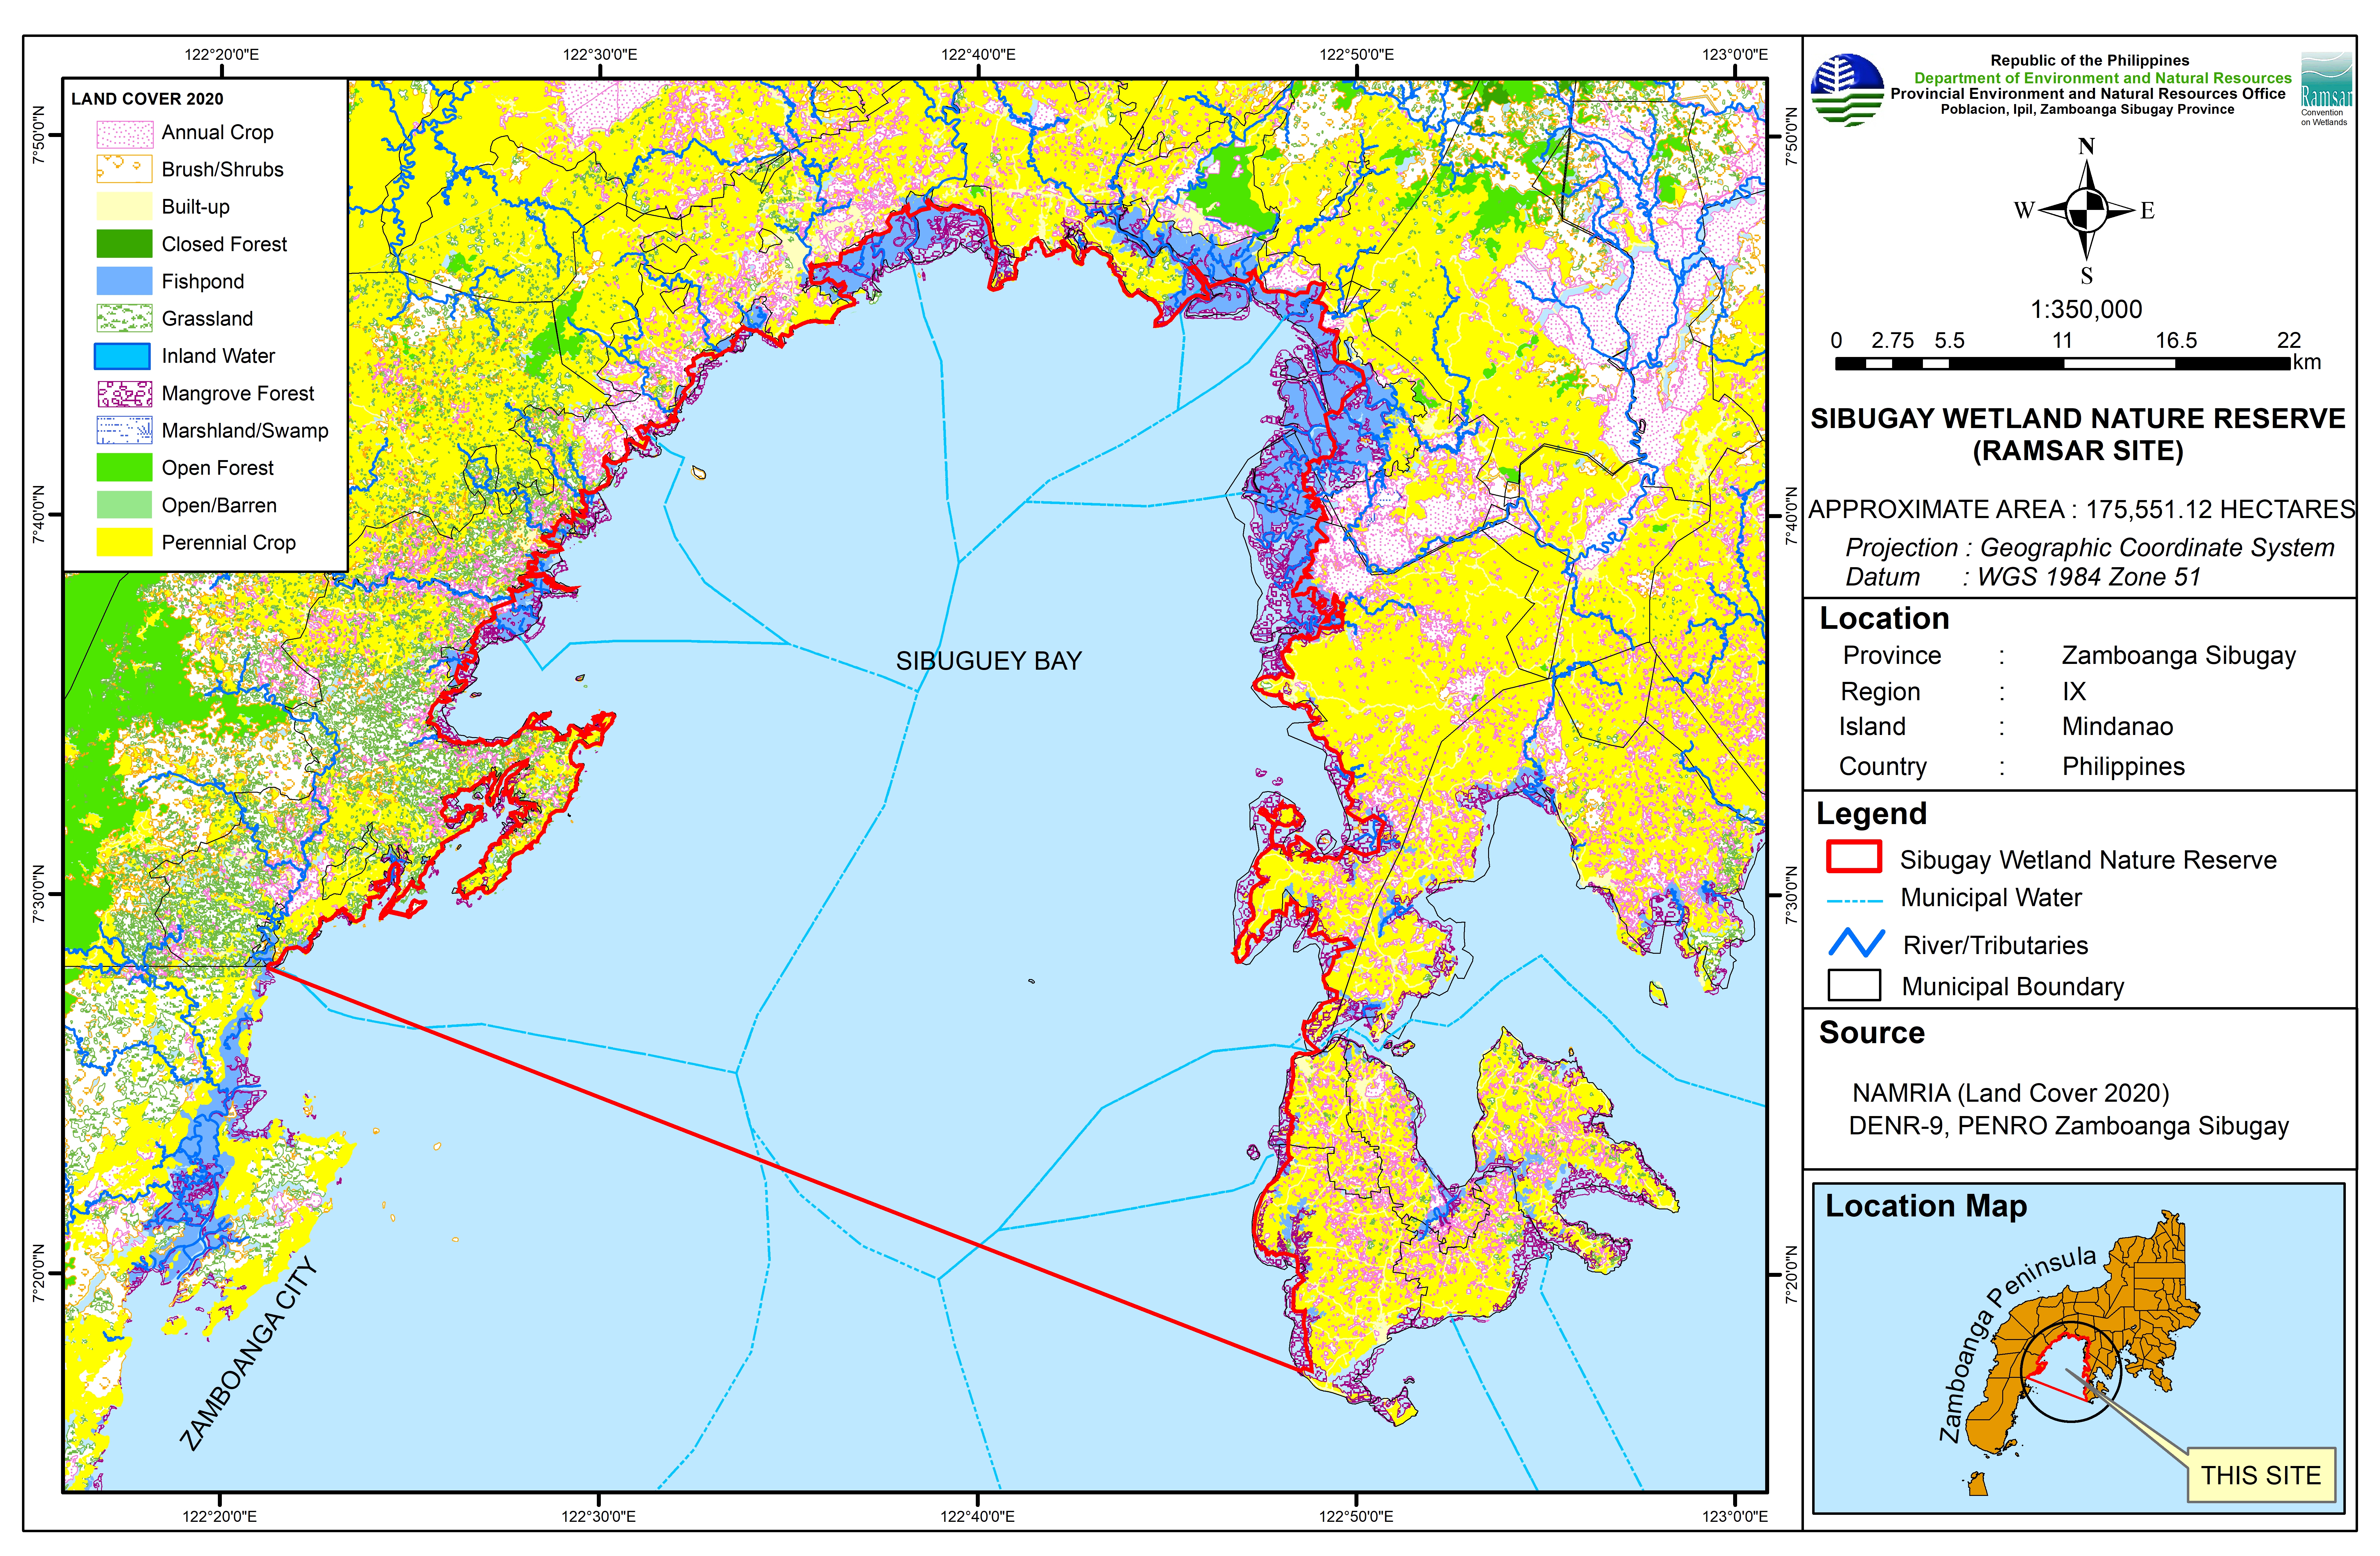The width and height of the screenshot is (2380, 1556).
Task: Click the Datum WGS 1984 Zone 51 text
Action: point(2023,577)
